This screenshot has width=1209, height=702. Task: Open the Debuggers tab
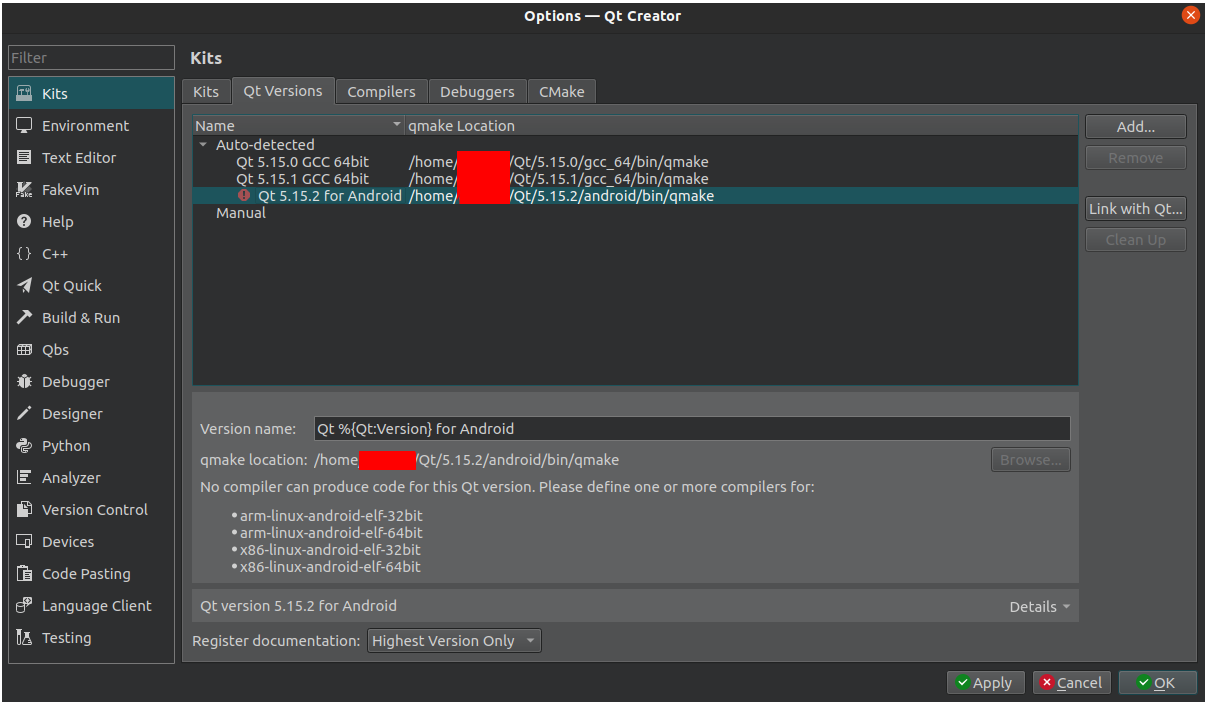[x=477, y=91]
